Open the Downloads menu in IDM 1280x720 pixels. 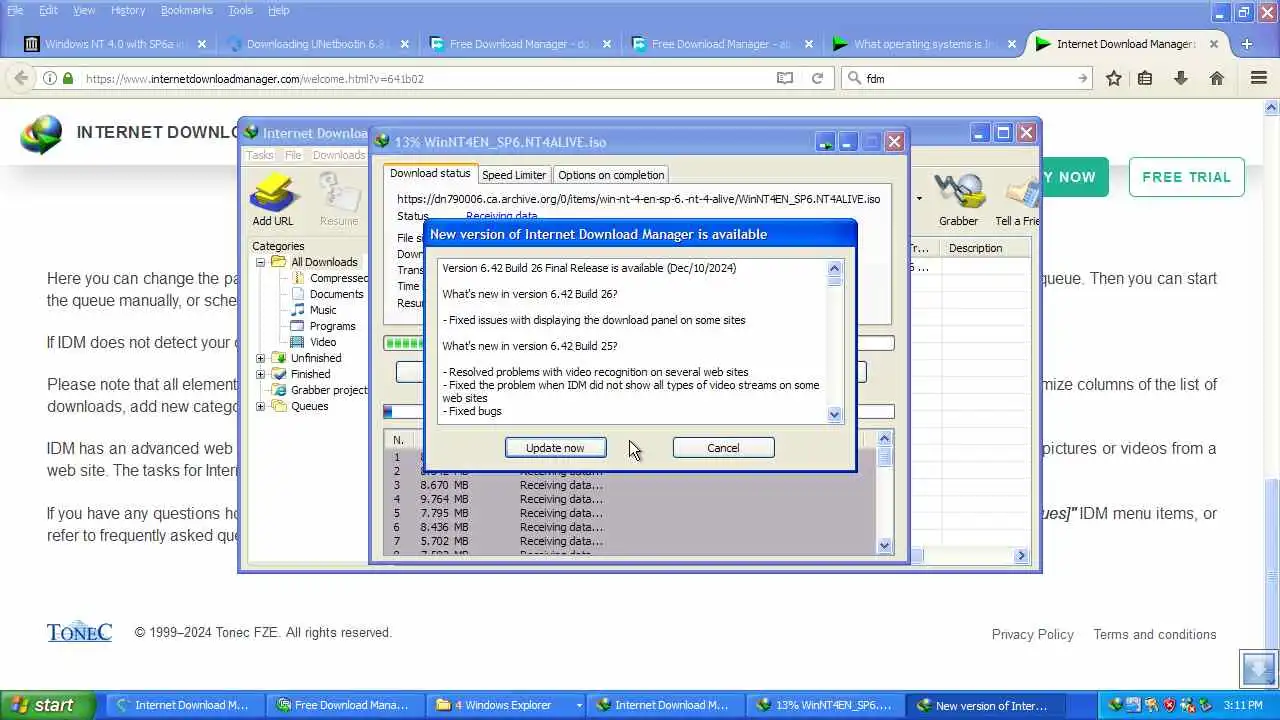339,155
